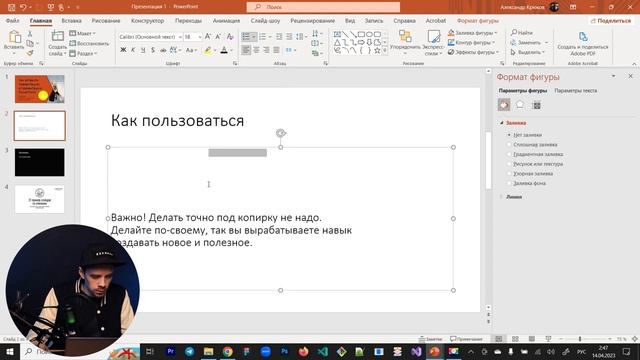Click the Find (Найти) button
640x360 pixels.
pyautogui.click(x=522, y=33)
